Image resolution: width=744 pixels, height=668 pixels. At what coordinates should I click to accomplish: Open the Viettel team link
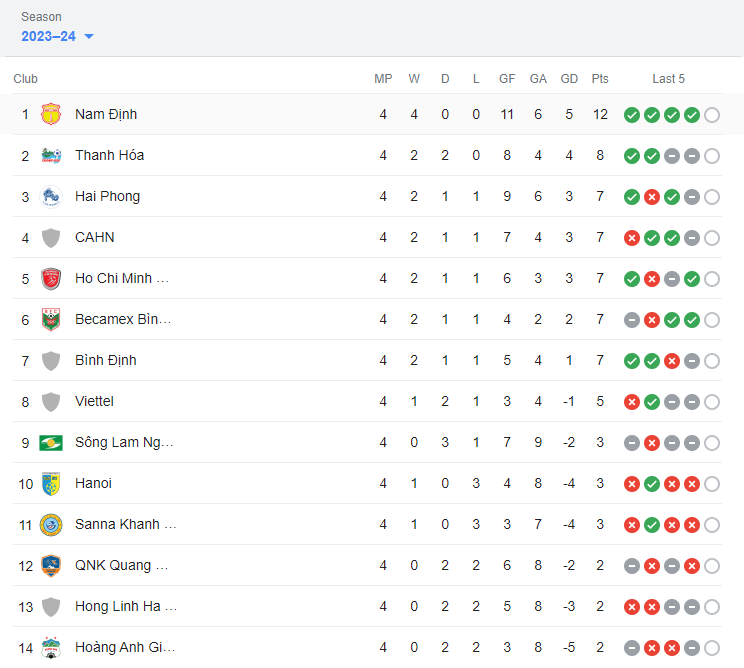pyautogui.click(x=94, y=402)
